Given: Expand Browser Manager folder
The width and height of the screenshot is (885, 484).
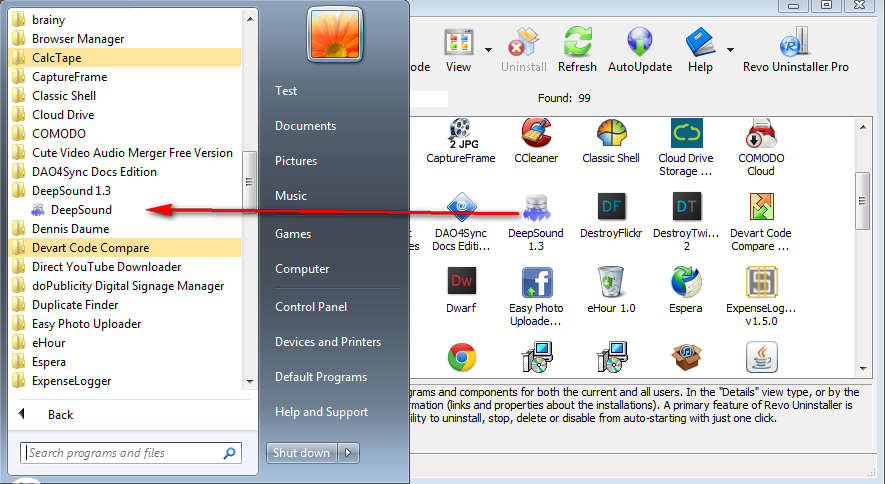Looking at the screenshot, I should coord(78,39).
